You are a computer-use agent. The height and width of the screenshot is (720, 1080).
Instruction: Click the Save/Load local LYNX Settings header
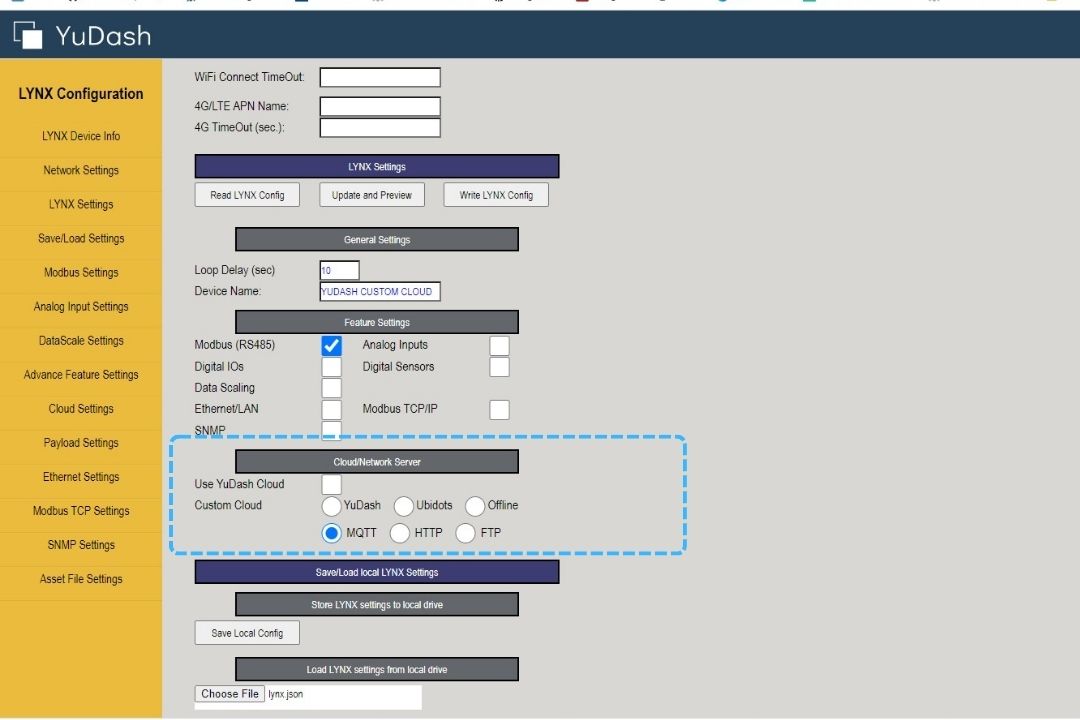pyautogui.click(x=377, y=573)
